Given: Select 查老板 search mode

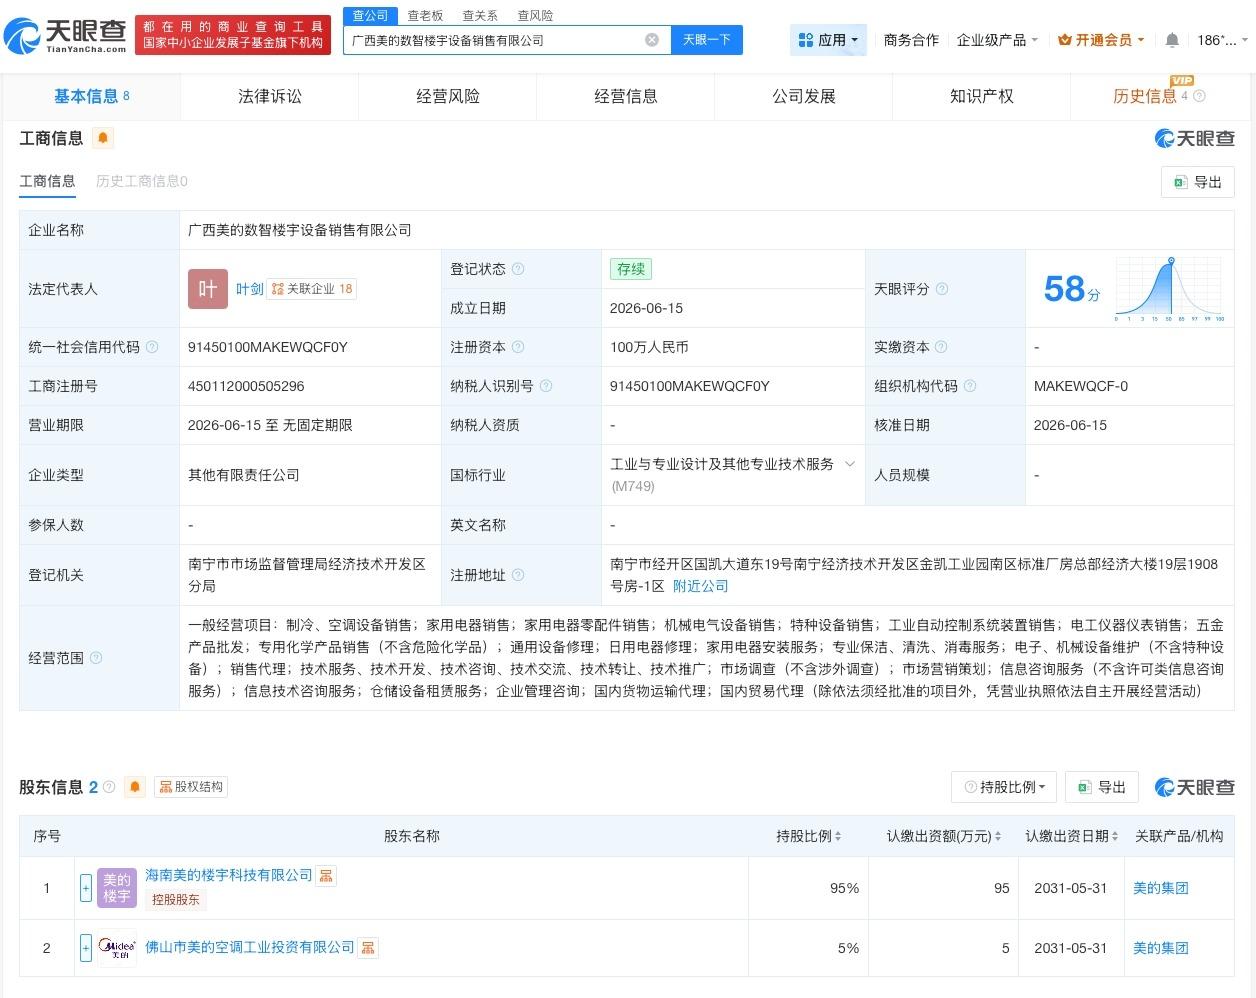Looking at the screenshot, I should 425,15.
